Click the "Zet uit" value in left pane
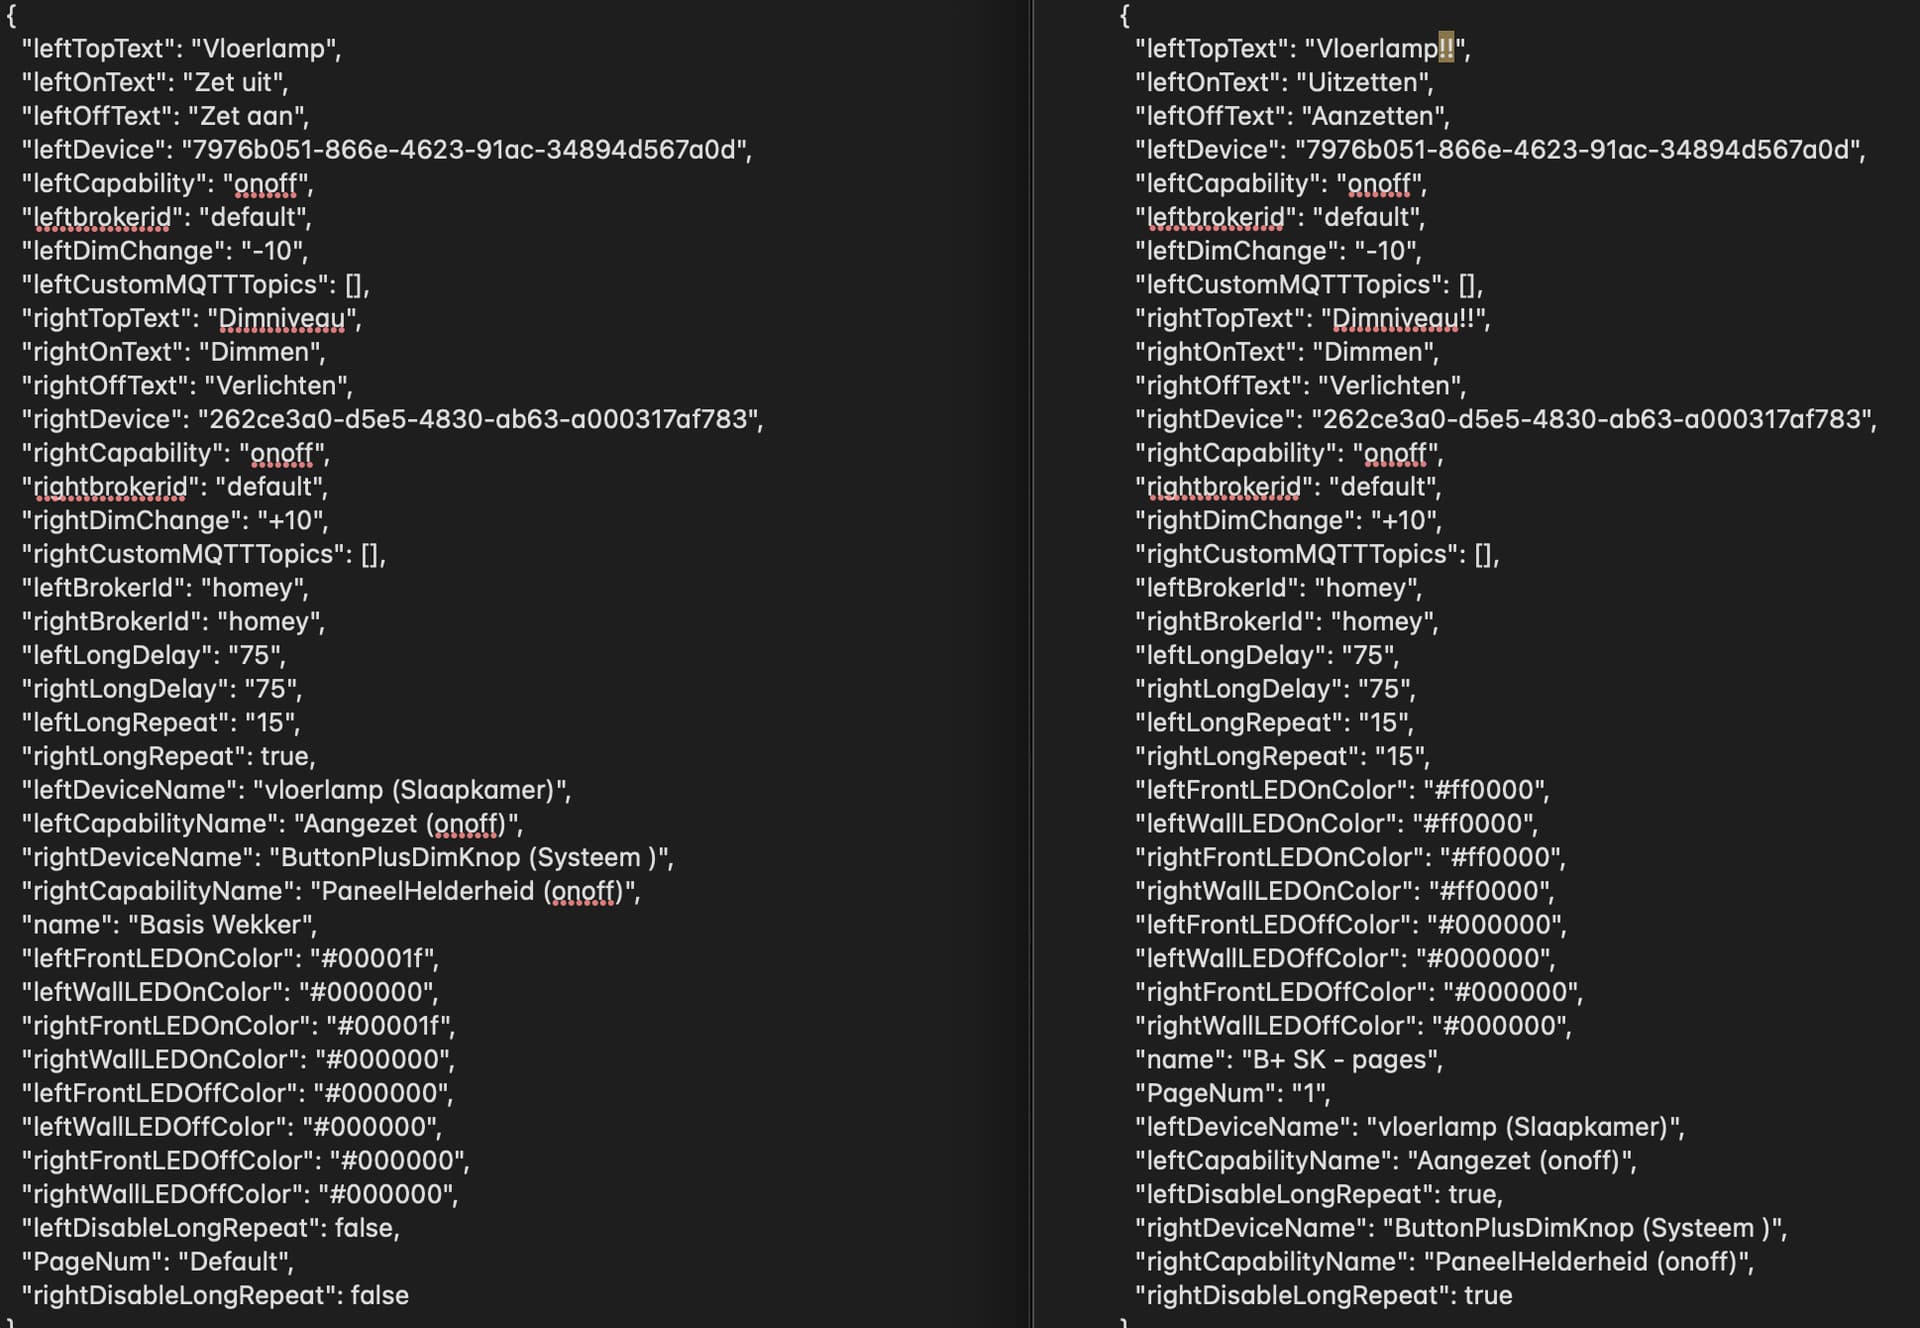Image resolution: width=1920 pixels, height=1328 pixels. click(235, 82)
